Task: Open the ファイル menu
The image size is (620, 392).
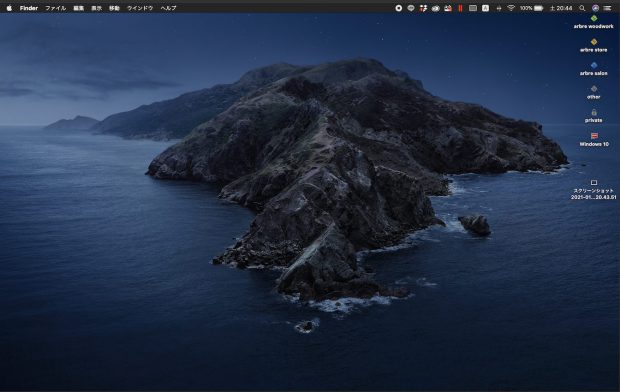Action: tap(55, 8)
